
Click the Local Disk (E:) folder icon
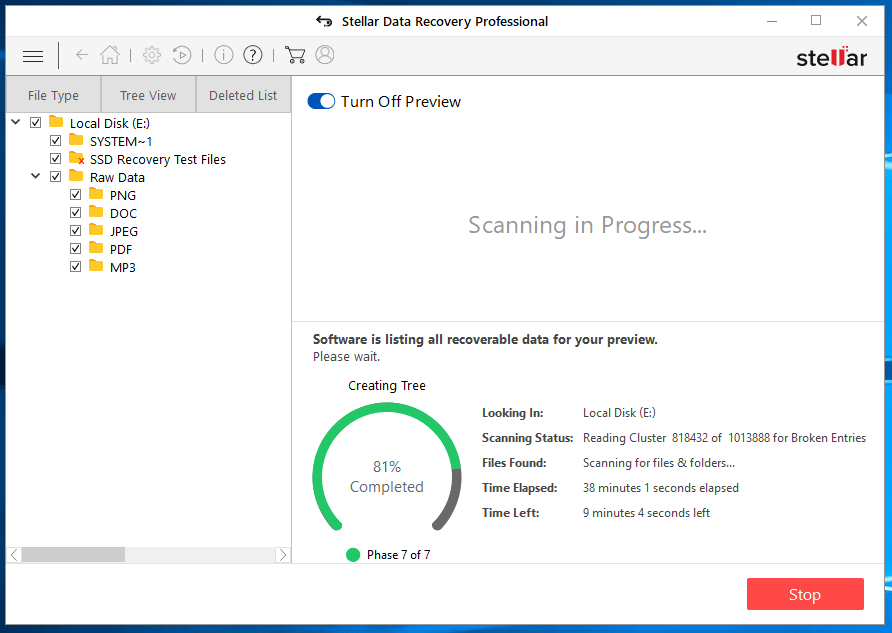[x=56, y=122]
